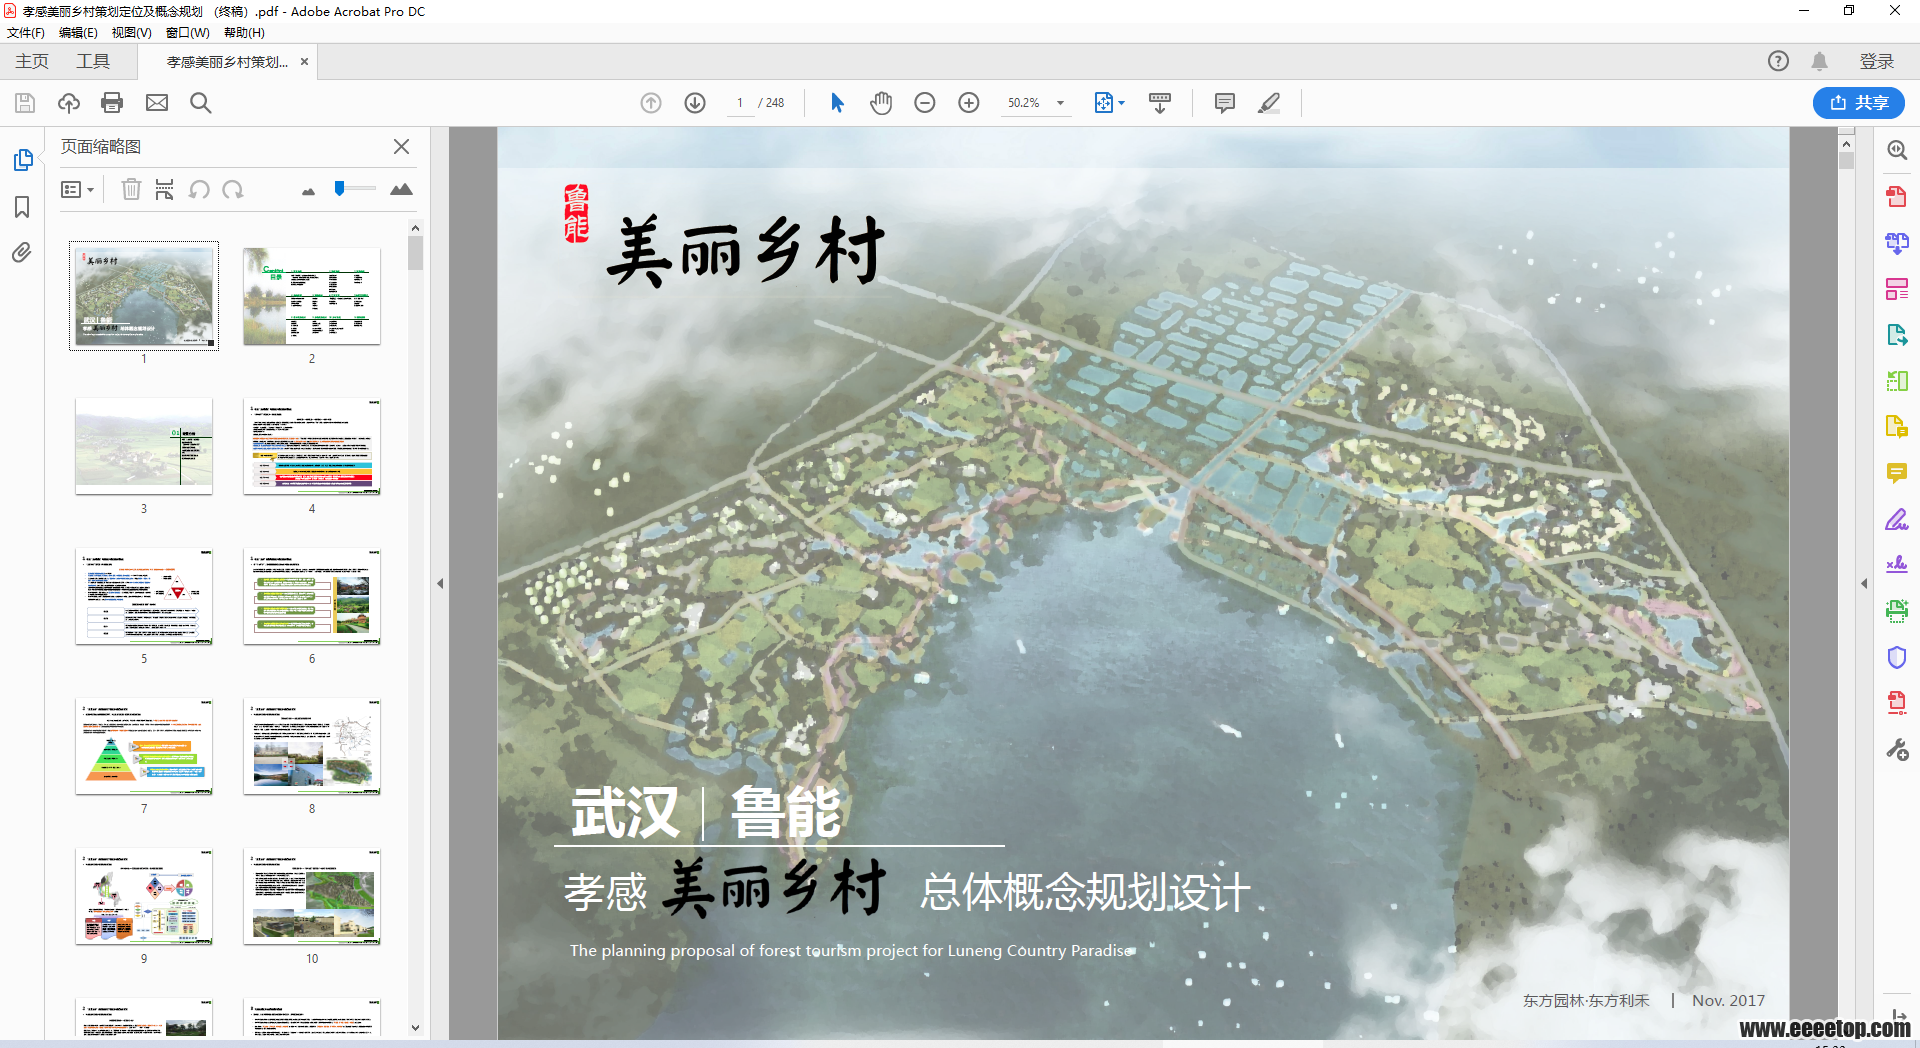1920x1048 pixels.
Task: Go to next page arrow
Action: click(695, 103)
